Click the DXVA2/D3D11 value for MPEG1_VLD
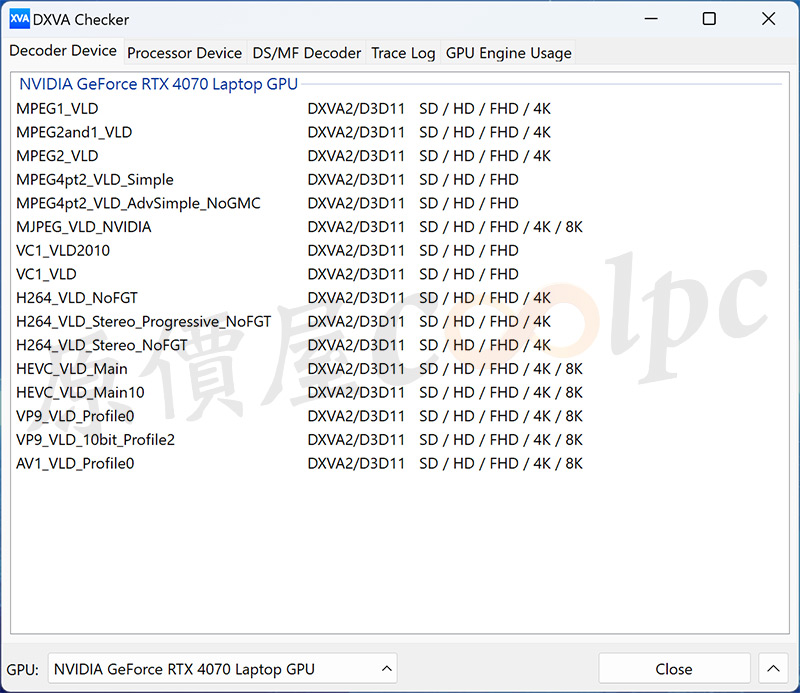The image size is (800, 693). click(x=356, y=109)
